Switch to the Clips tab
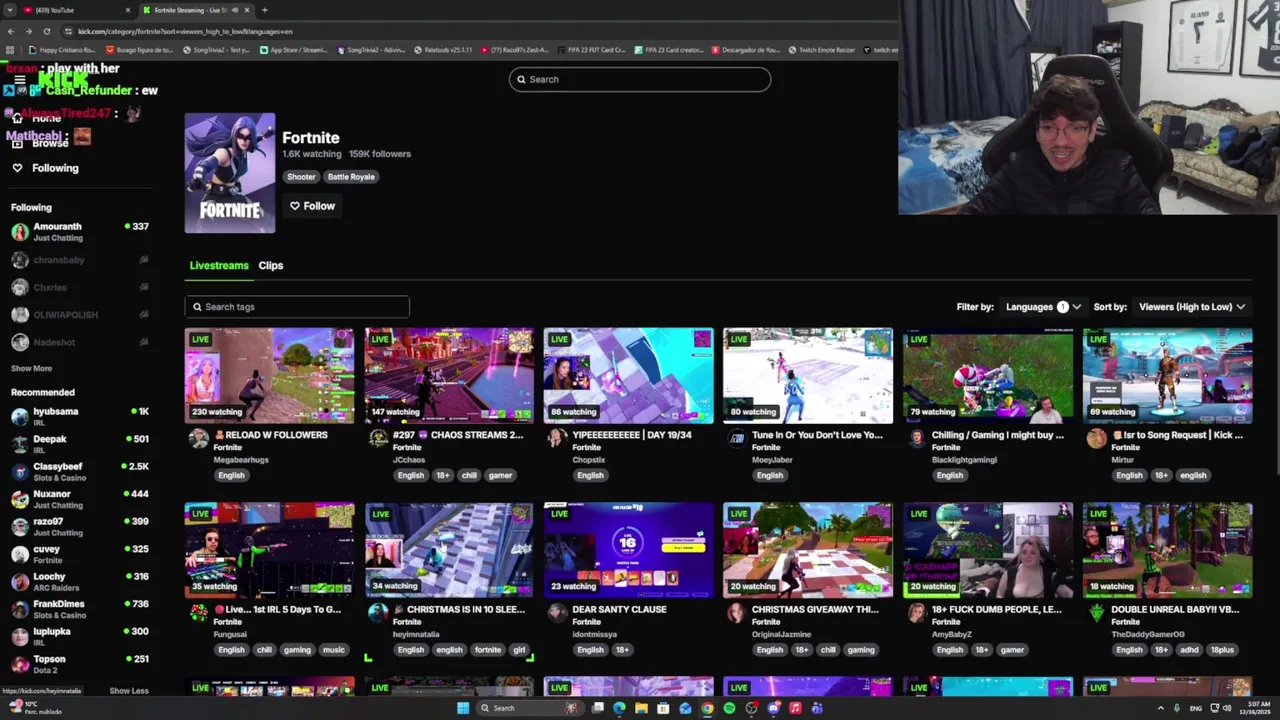Image resolution: width=1280 pixels, height=720 pixels. pyautogui.click(x=271, y=265)
